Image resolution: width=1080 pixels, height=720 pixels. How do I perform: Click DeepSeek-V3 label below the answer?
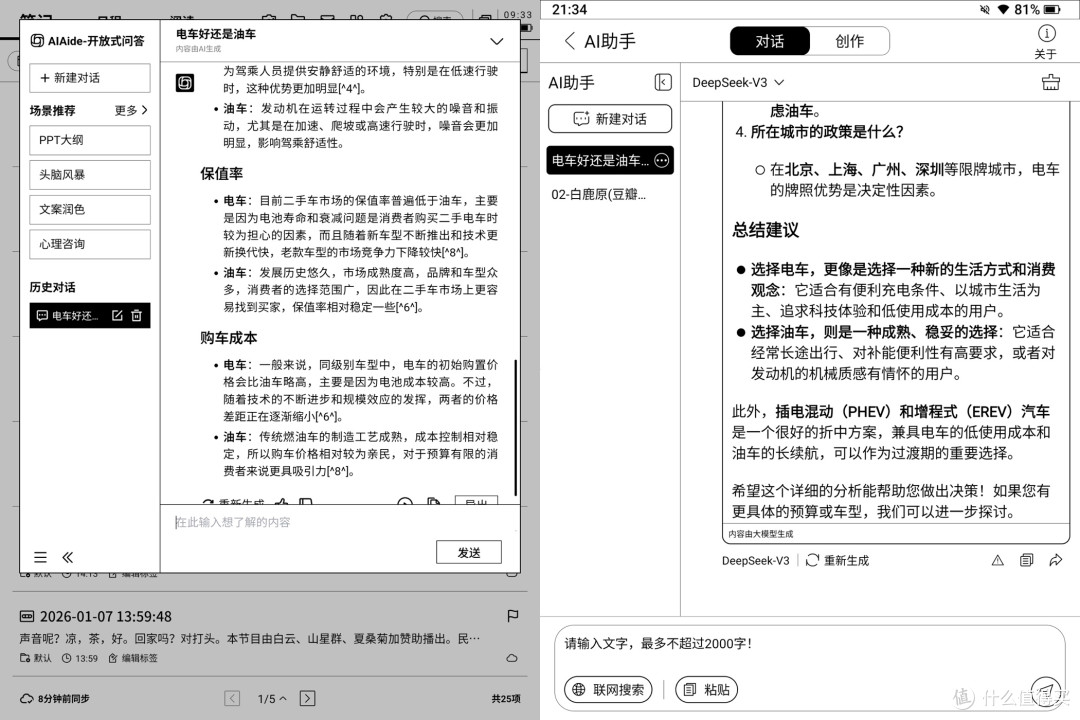pyautogui.click(x=756, y=560)
